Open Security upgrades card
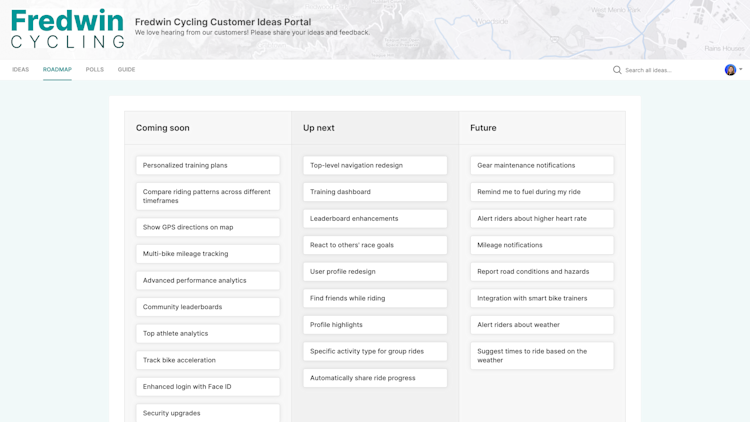 [x=208, y=413]
